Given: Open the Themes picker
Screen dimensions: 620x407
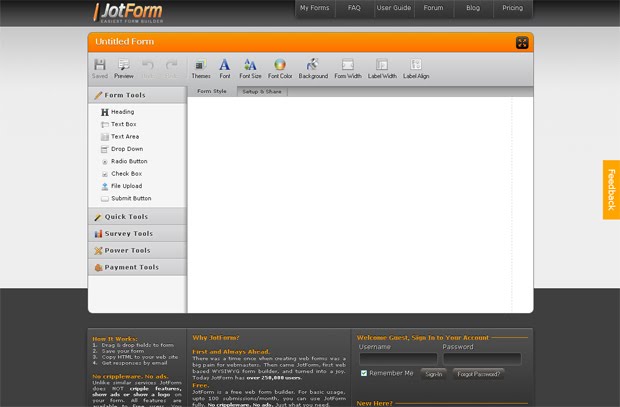Looking at the screenshot, I should point(201,68).
